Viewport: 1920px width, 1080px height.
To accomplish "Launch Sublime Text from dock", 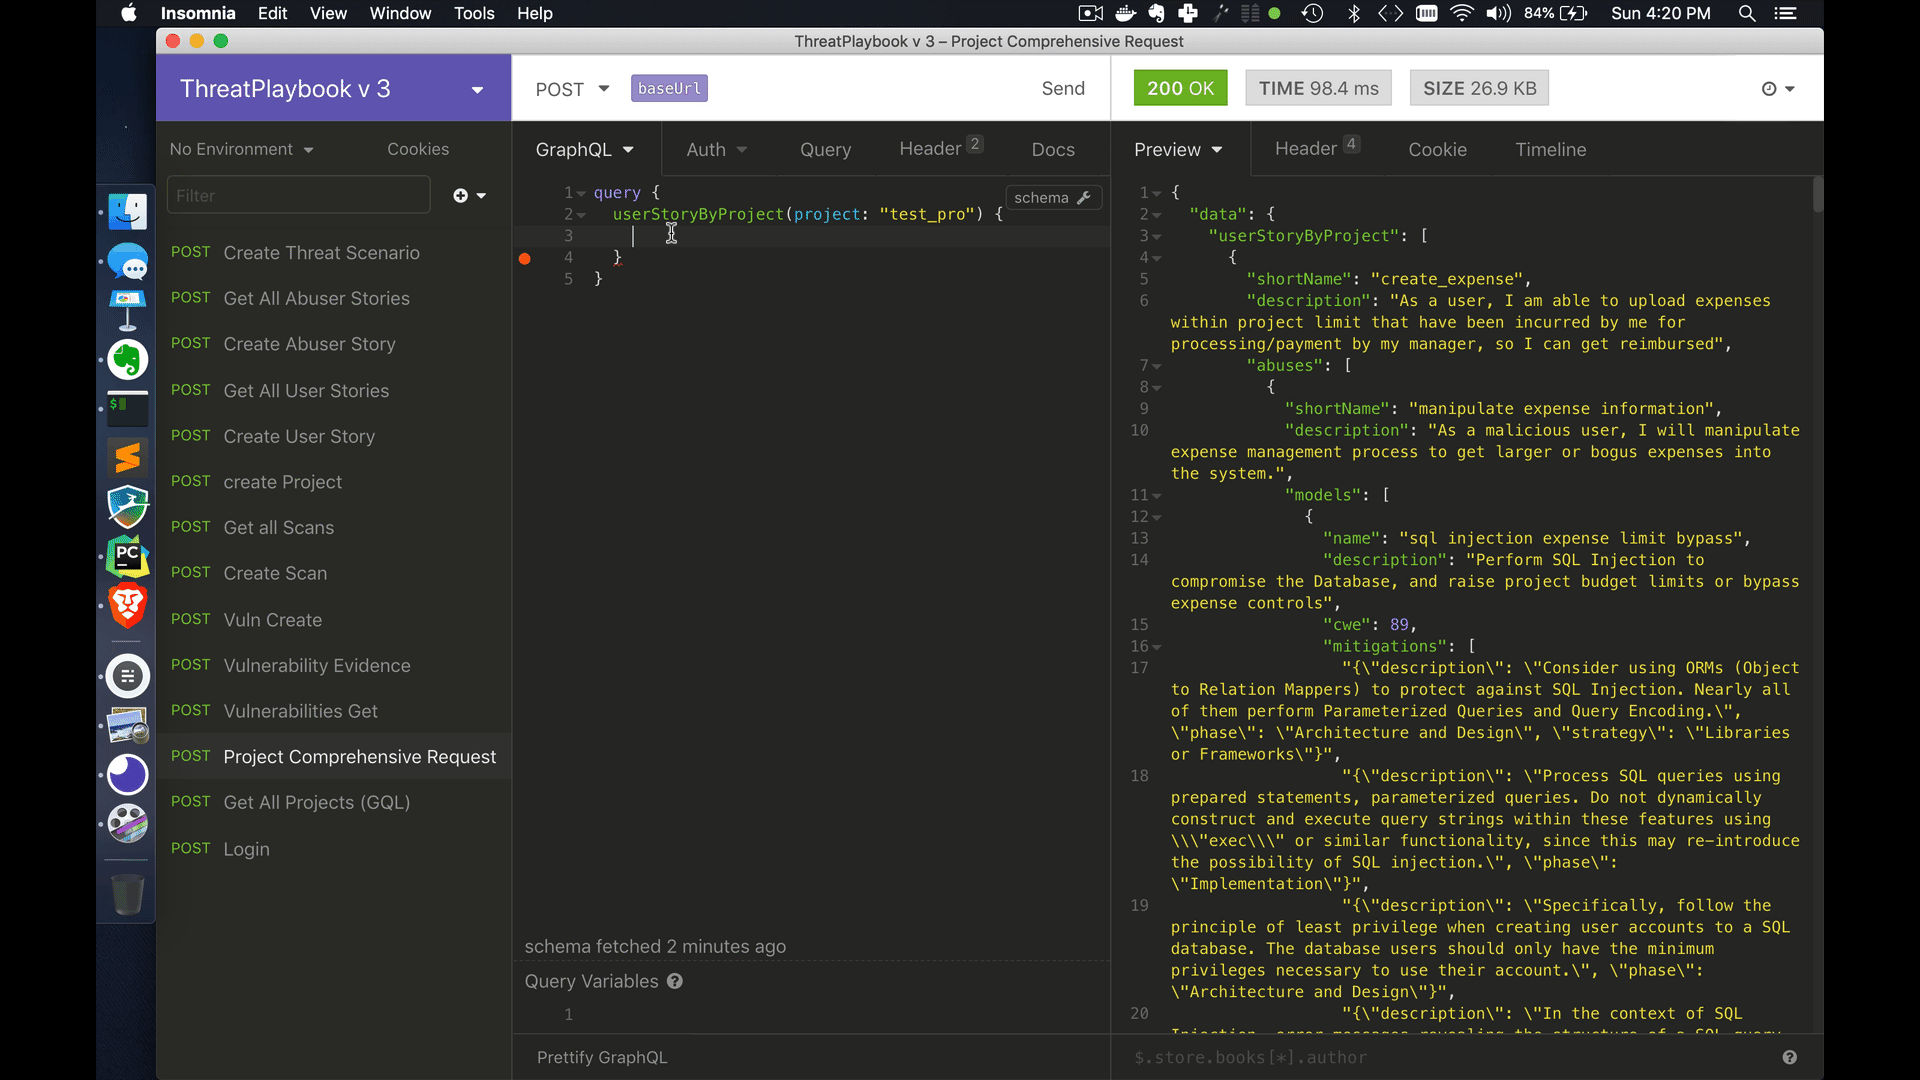I will (x=128, y=458).
